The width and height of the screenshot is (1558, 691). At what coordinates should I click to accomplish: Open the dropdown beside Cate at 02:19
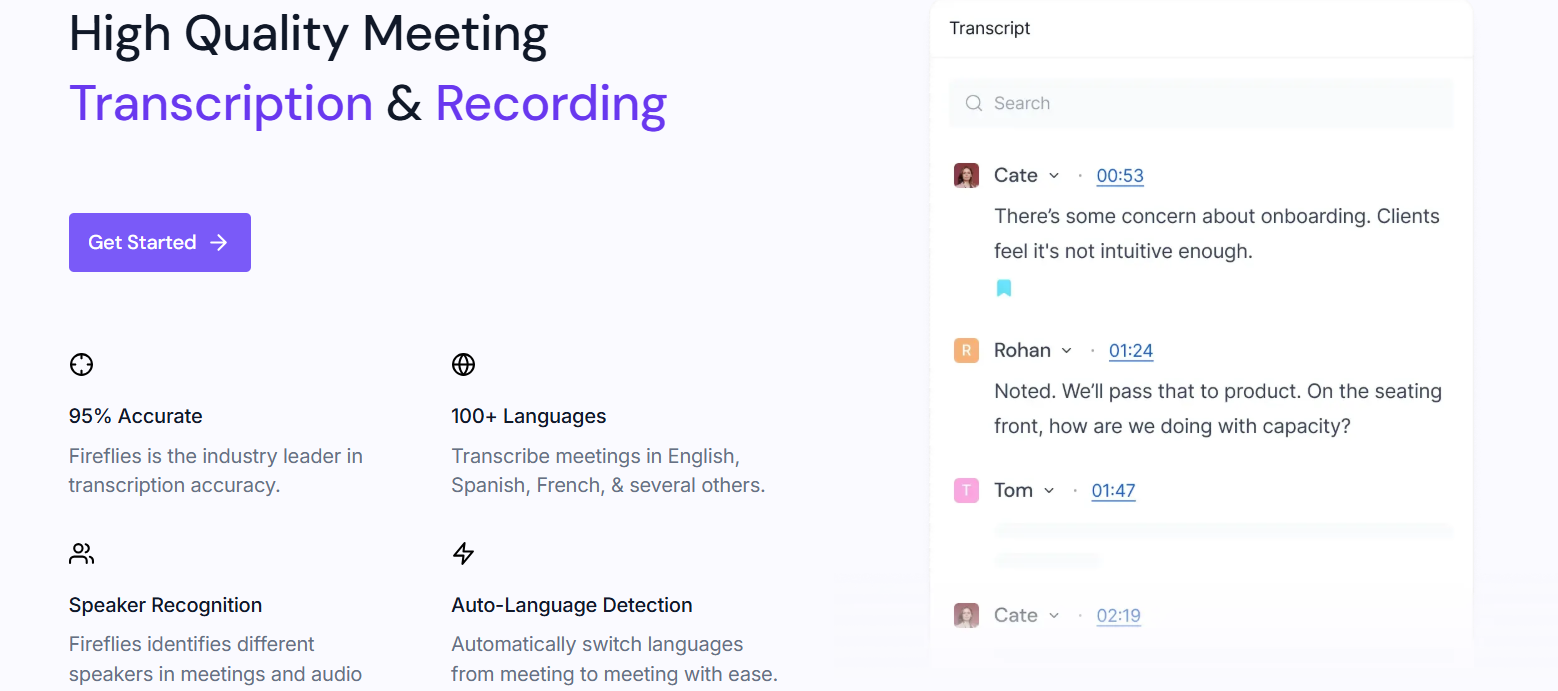1054,616
